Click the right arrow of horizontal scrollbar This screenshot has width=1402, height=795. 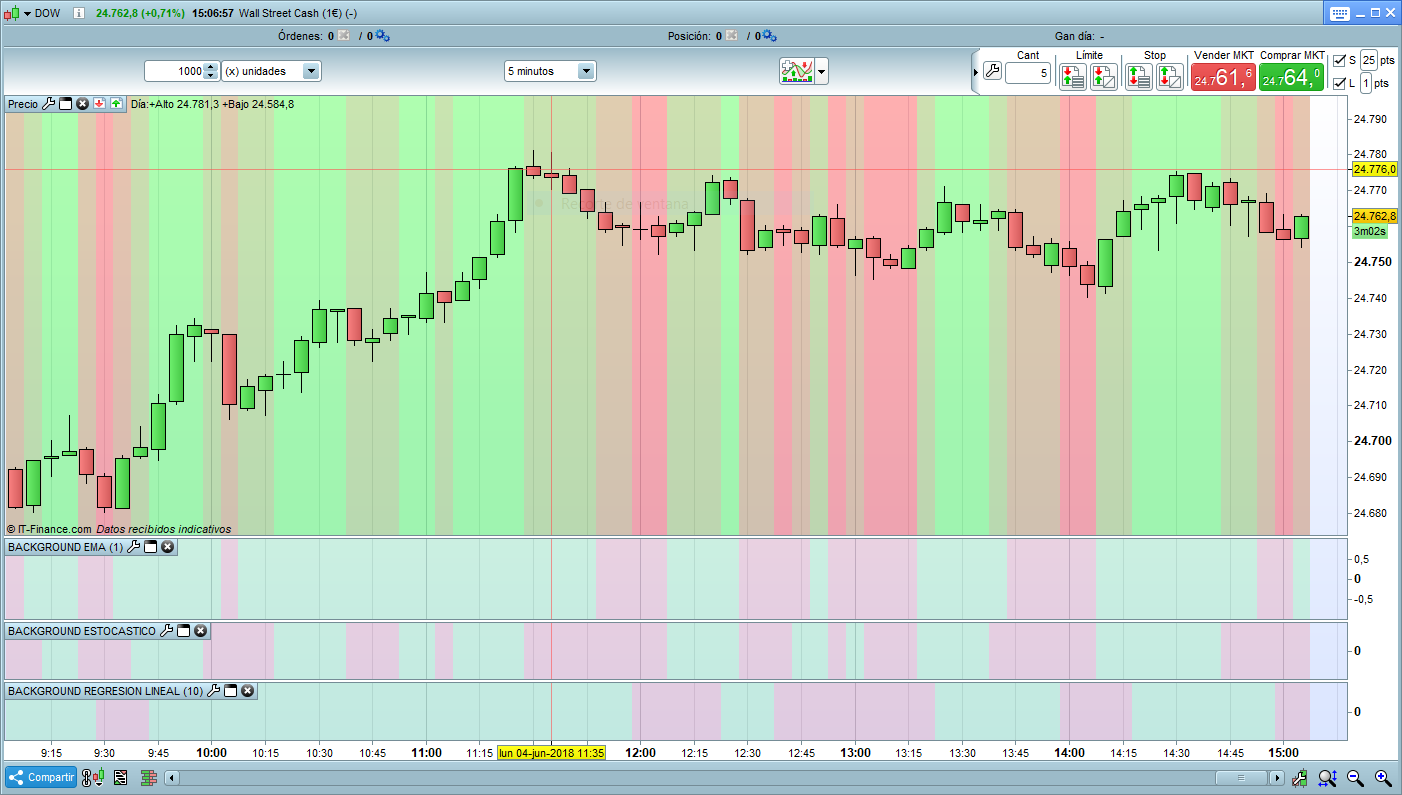[1279, 778]
